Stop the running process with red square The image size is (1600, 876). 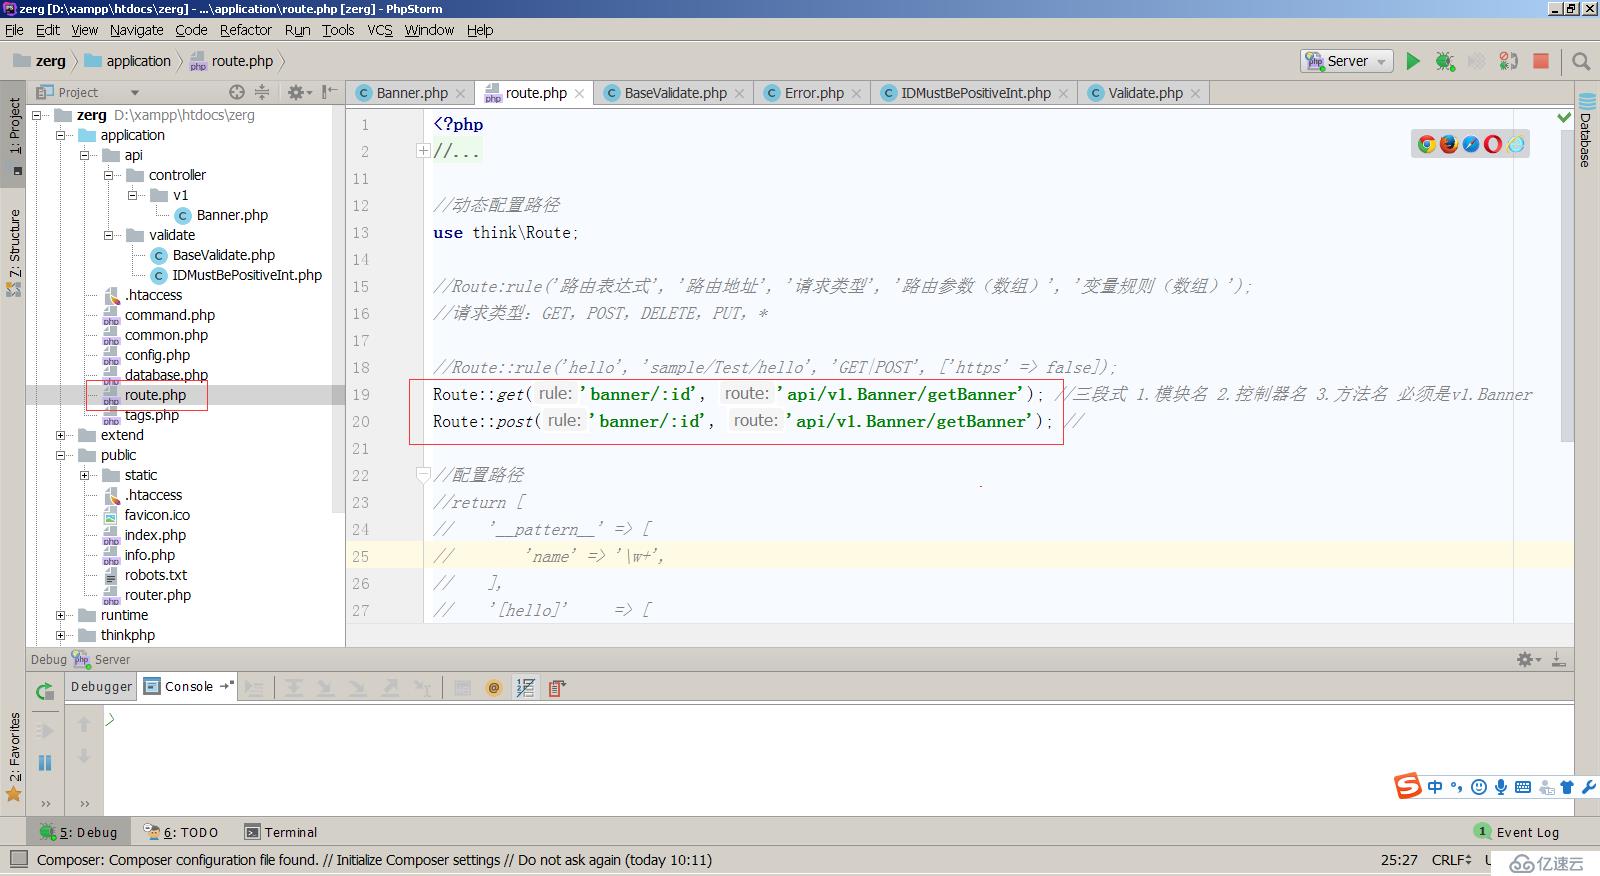point(1541,61)
